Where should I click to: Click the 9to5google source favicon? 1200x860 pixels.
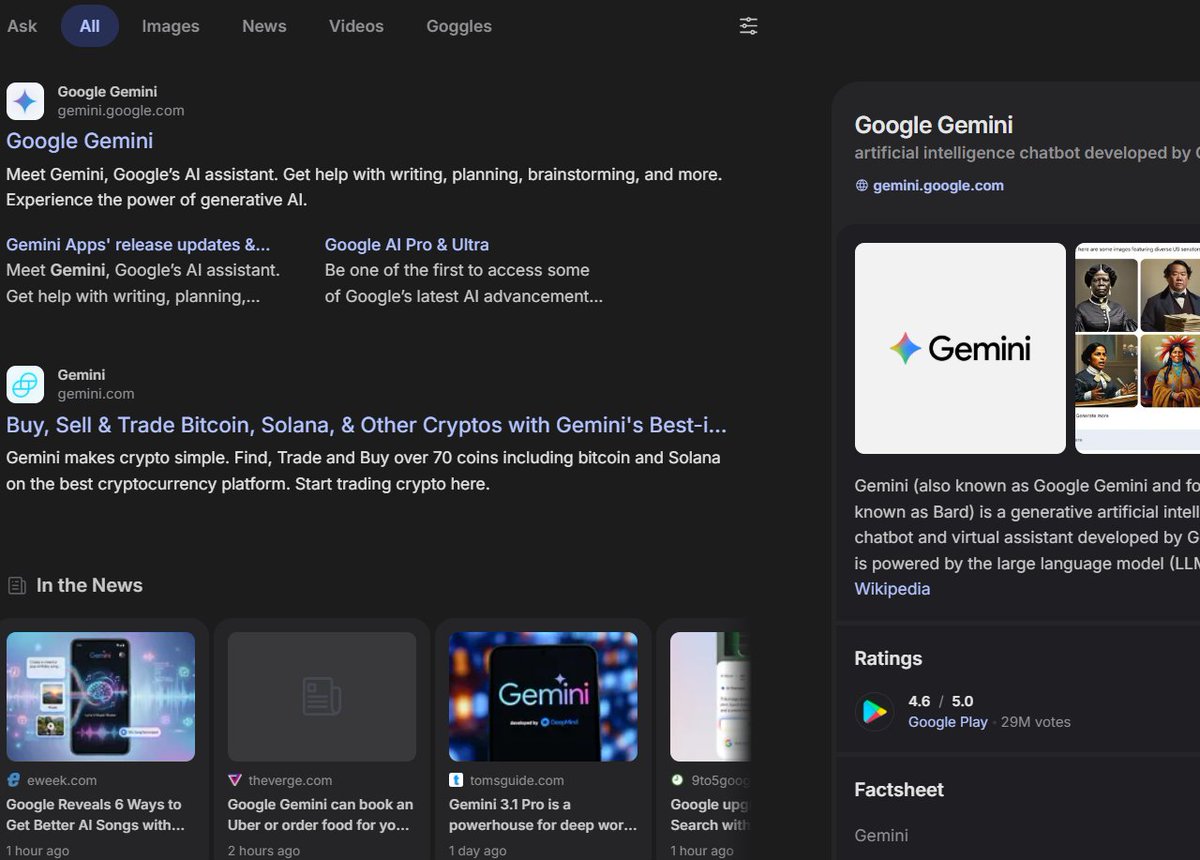point(677,780)
